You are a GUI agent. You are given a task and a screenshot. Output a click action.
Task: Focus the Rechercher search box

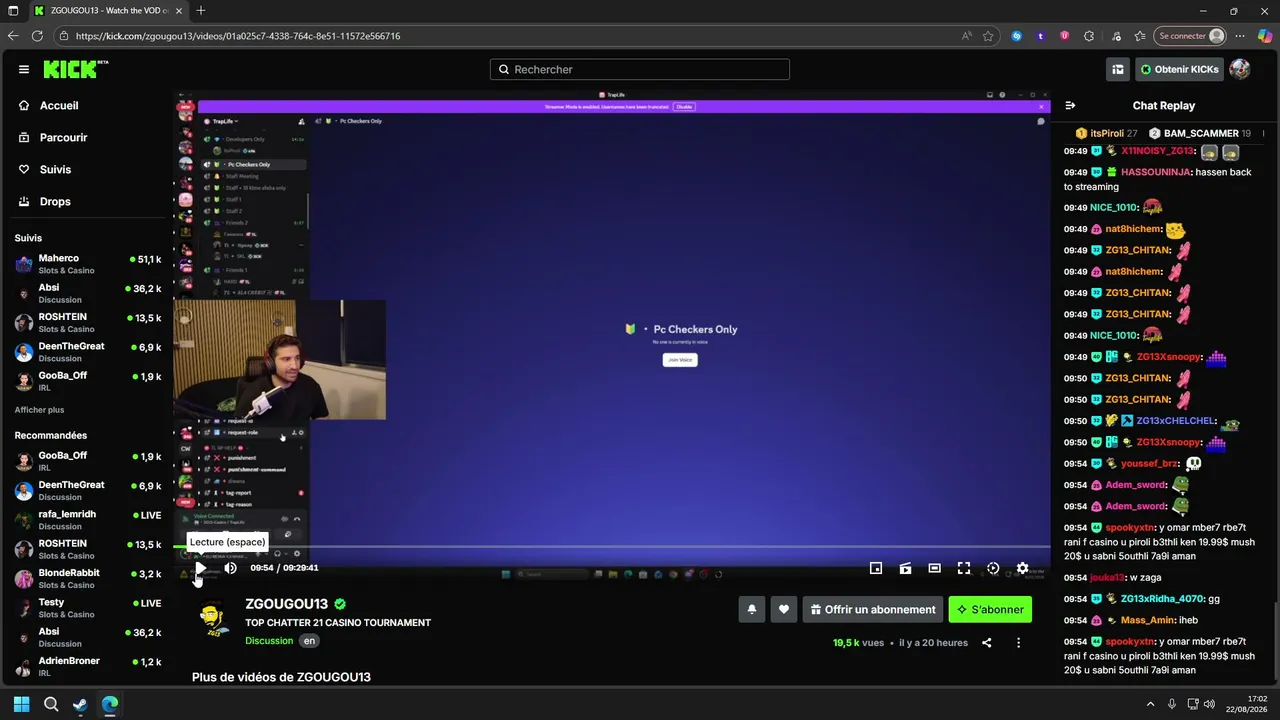click(640, 69)
